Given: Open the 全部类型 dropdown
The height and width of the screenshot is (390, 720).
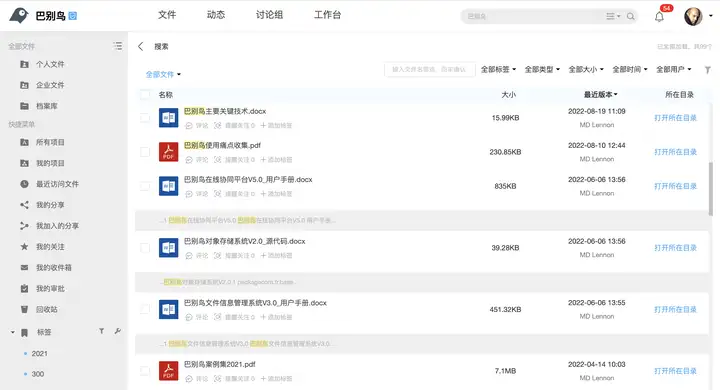Looking at the screenshot, I should (542, 69).
